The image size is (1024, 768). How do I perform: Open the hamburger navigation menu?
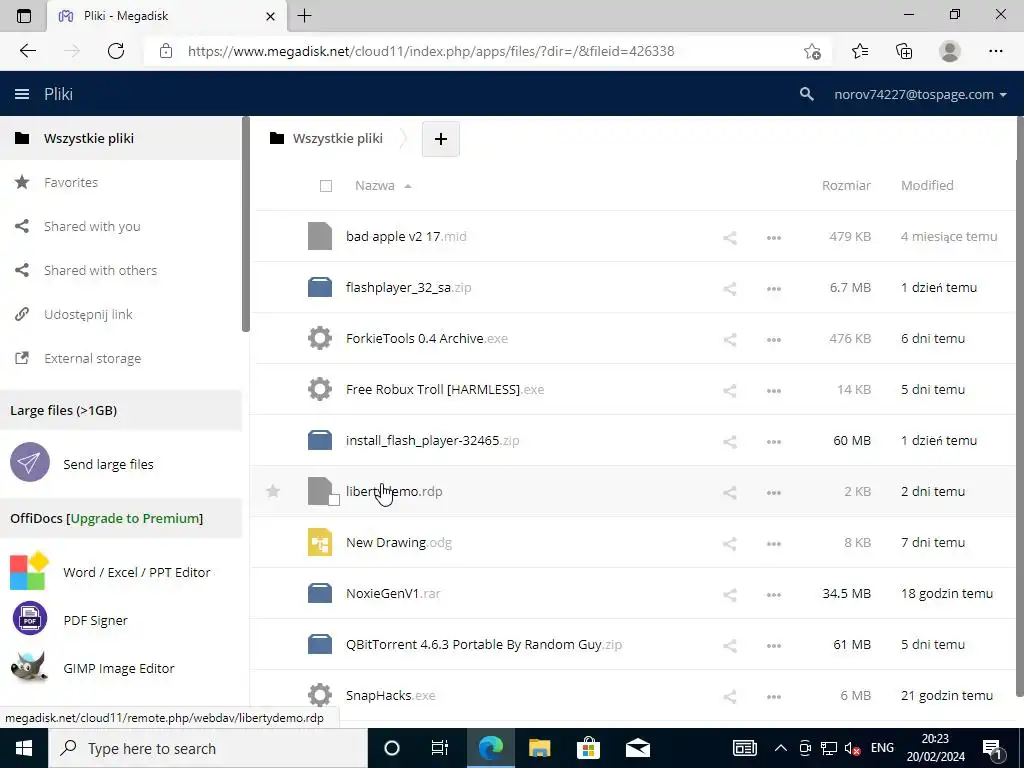pyautogui.click(x=22, y=94)
